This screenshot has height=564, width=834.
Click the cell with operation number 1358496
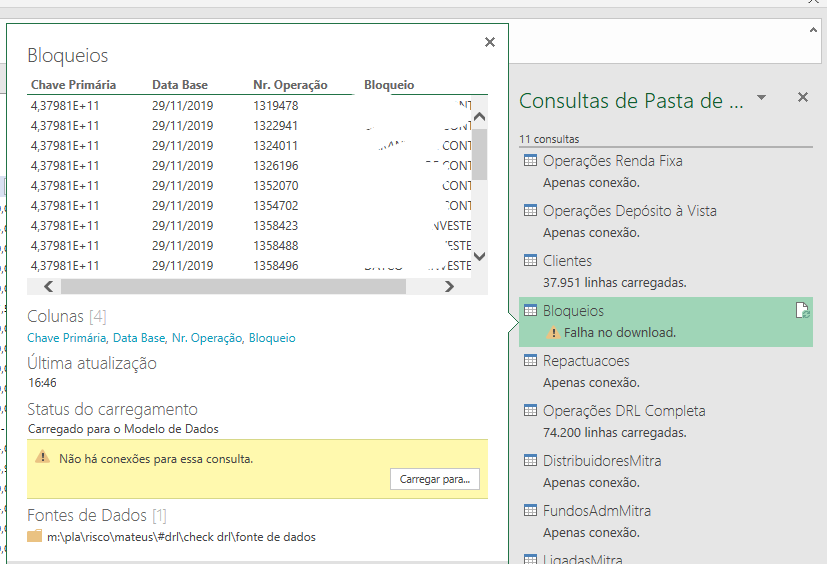pos(276,266)
